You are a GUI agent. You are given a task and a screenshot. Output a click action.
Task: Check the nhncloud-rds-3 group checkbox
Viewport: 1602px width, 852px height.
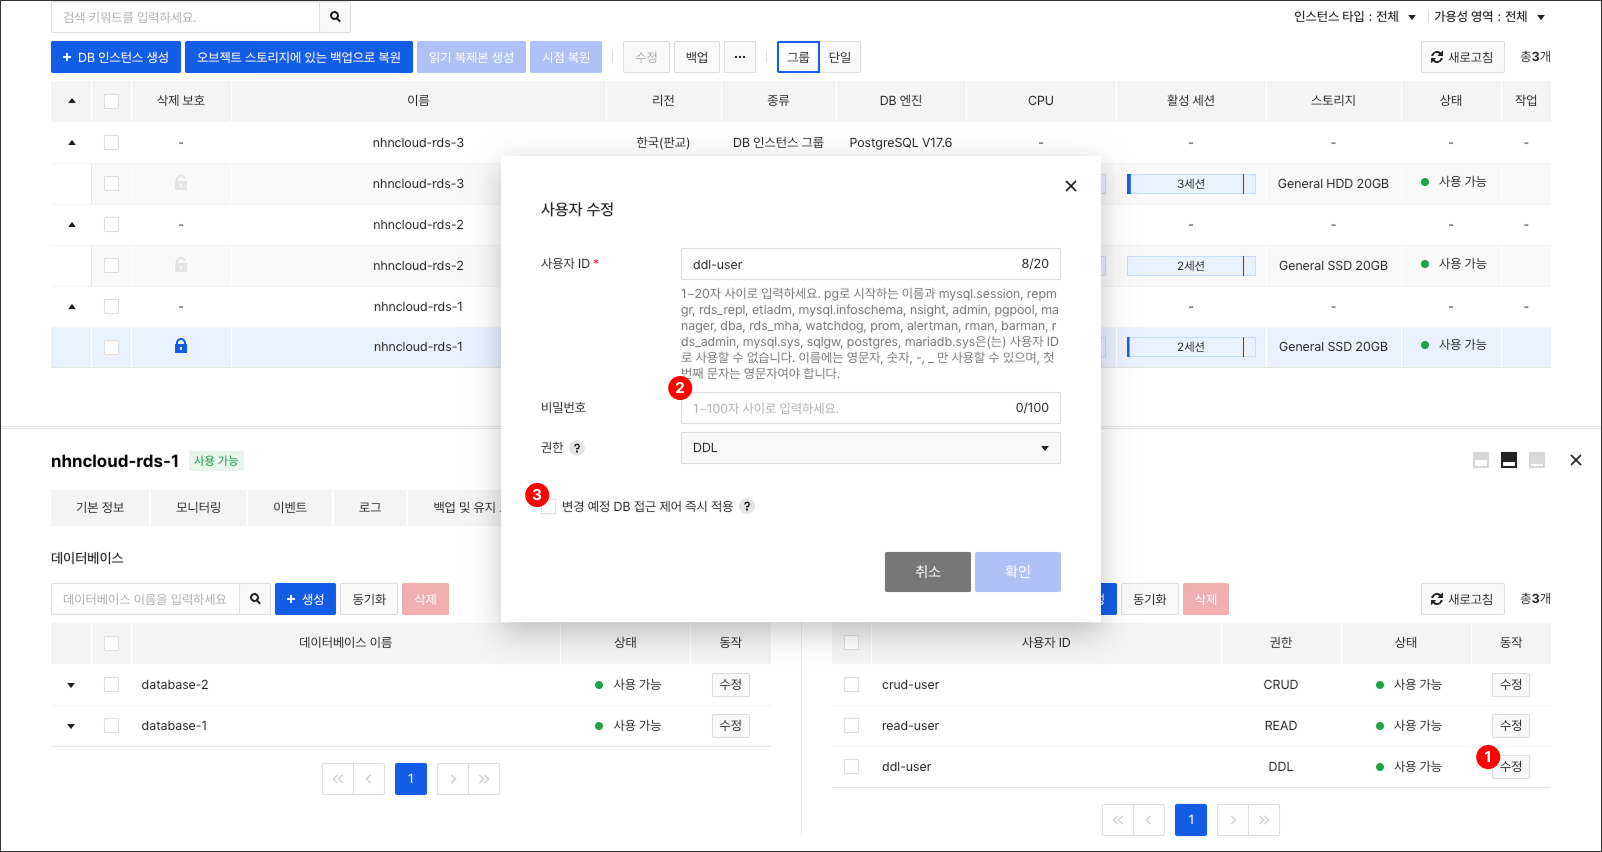coord(111,143)
